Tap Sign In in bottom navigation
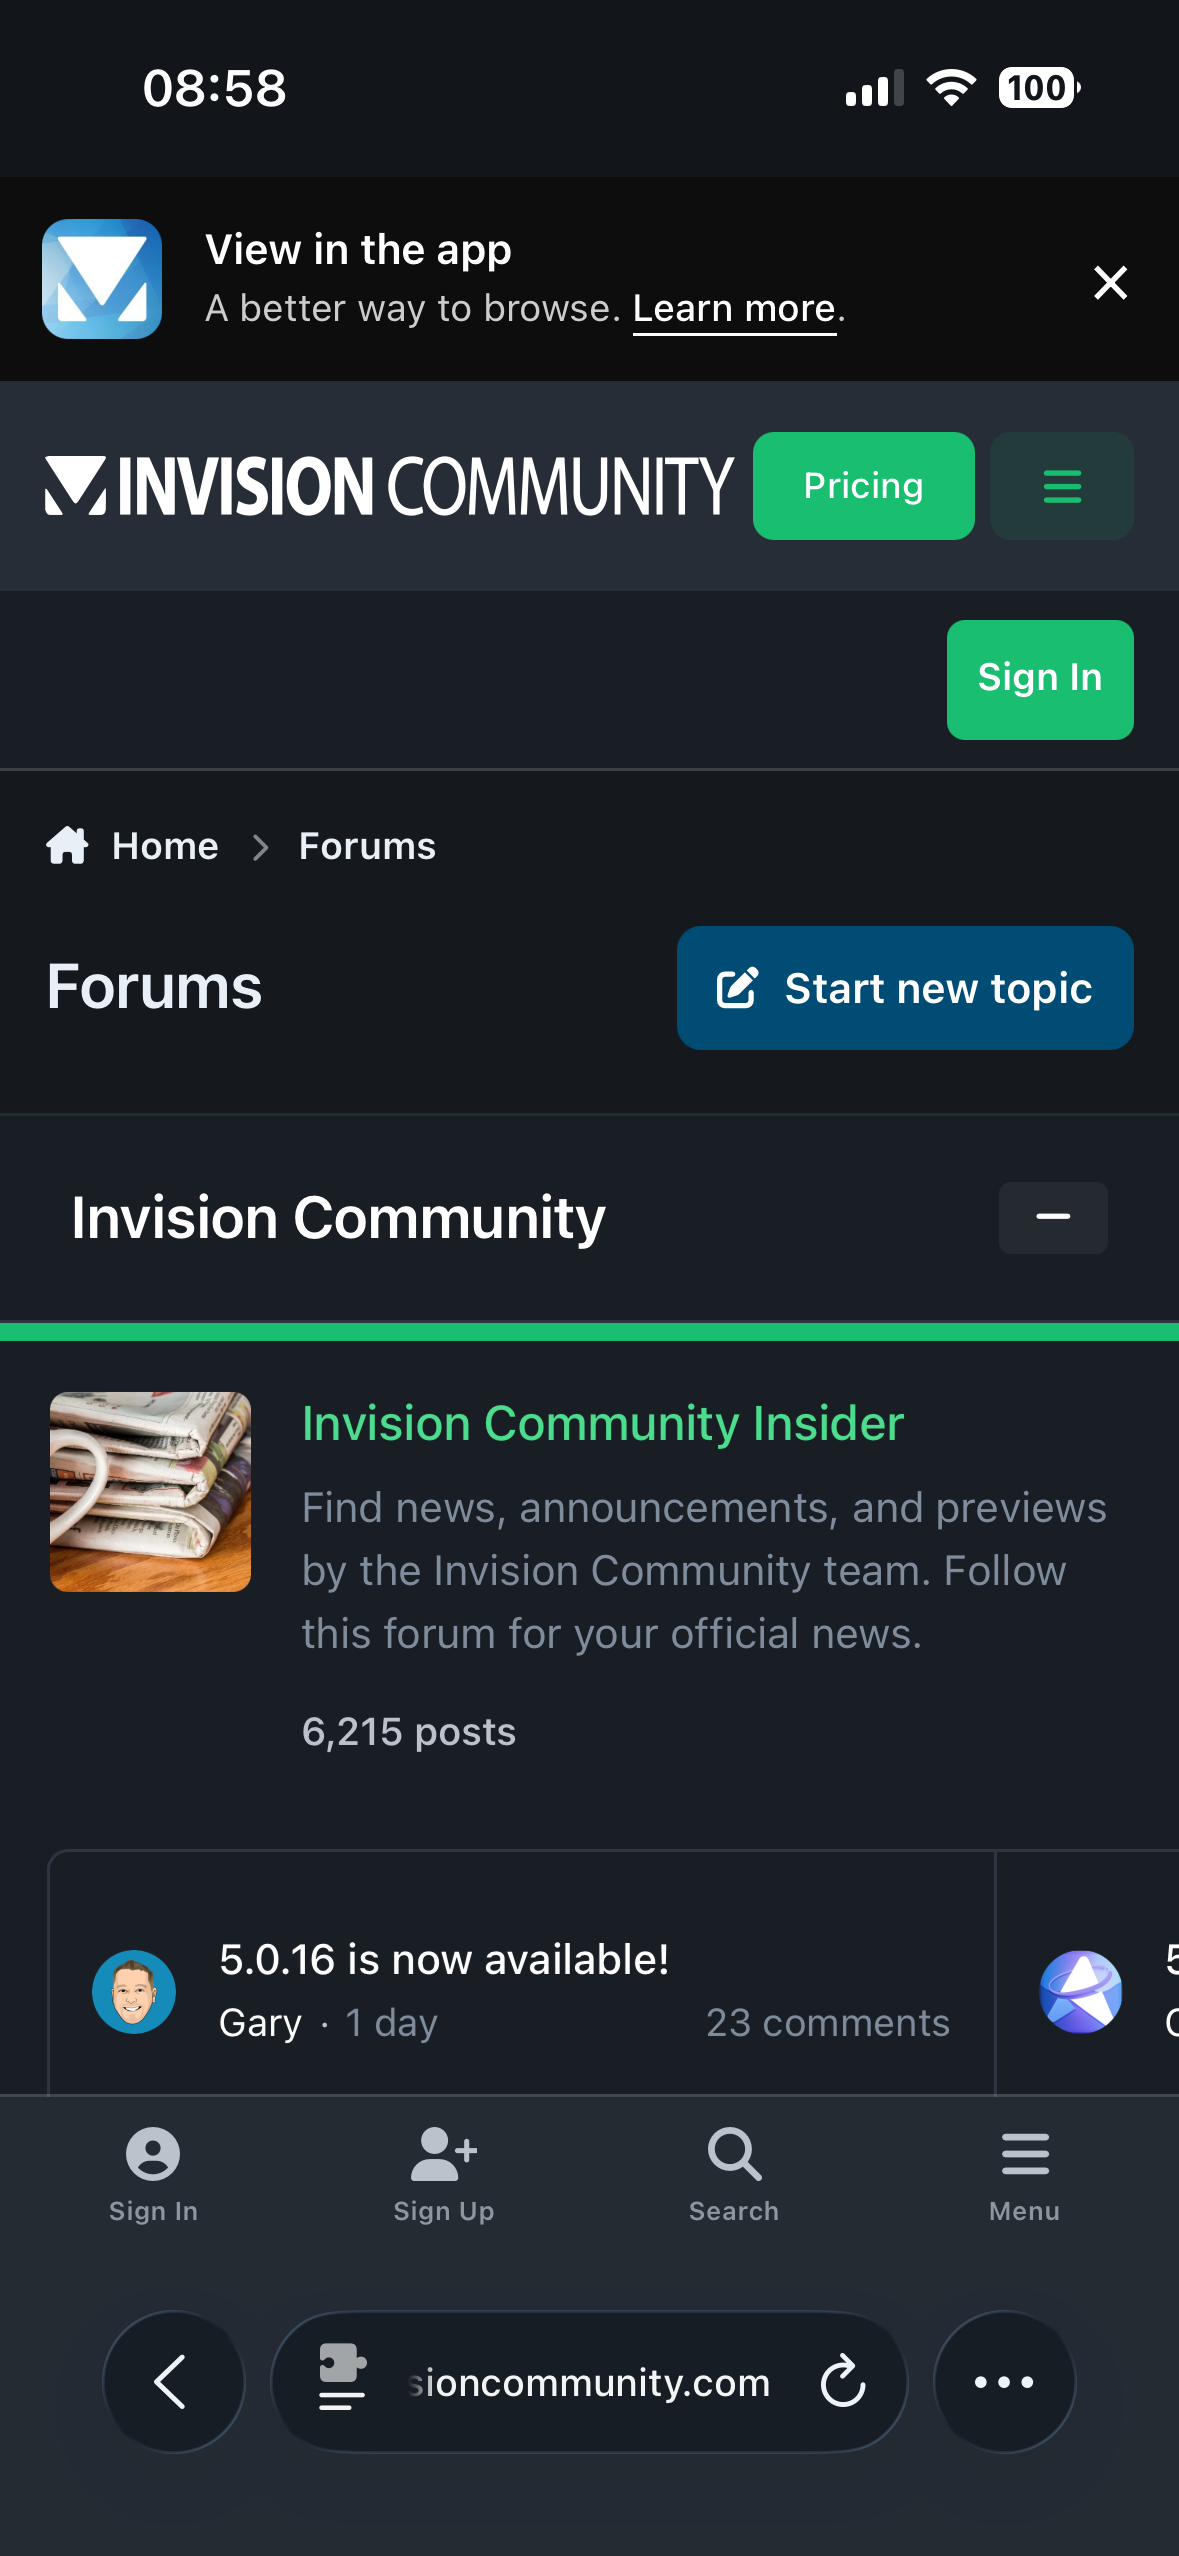 tap(153, 2176)
